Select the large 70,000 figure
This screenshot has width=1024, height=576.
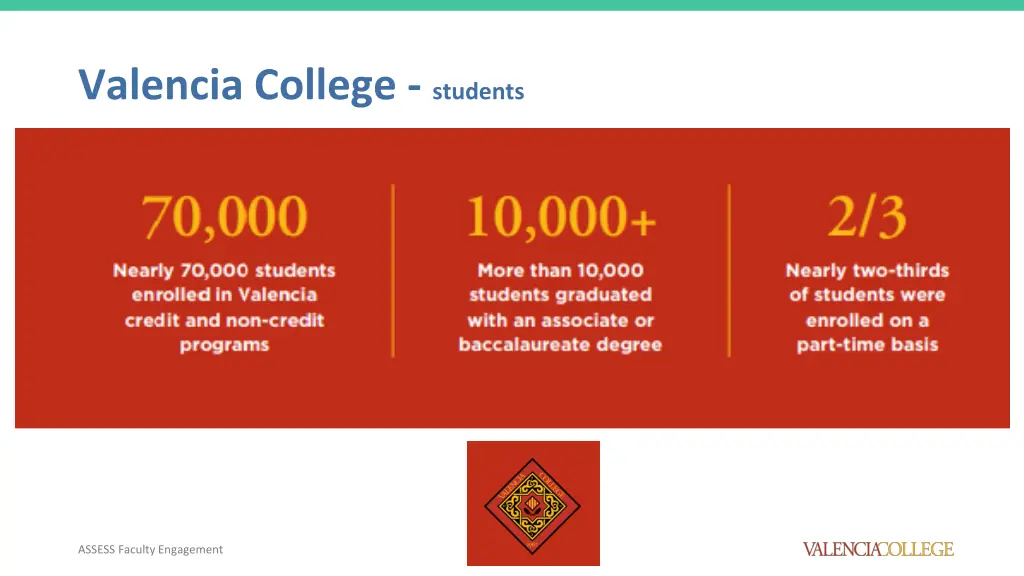point(224,217)
